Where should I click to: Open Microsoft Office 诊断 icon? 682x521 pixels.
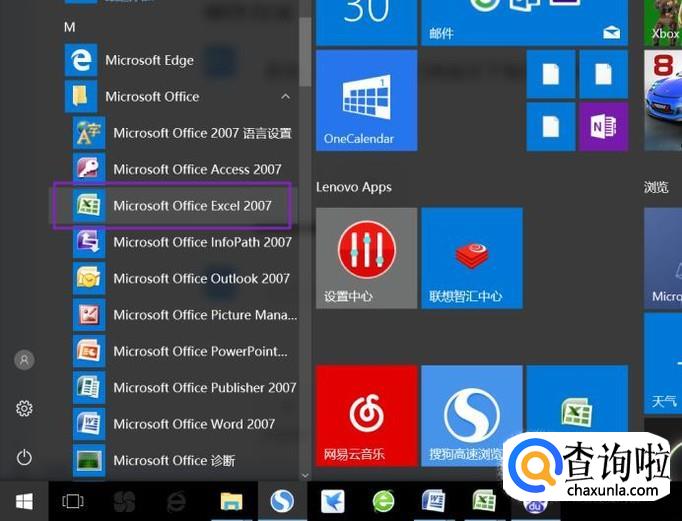(89, 460)
